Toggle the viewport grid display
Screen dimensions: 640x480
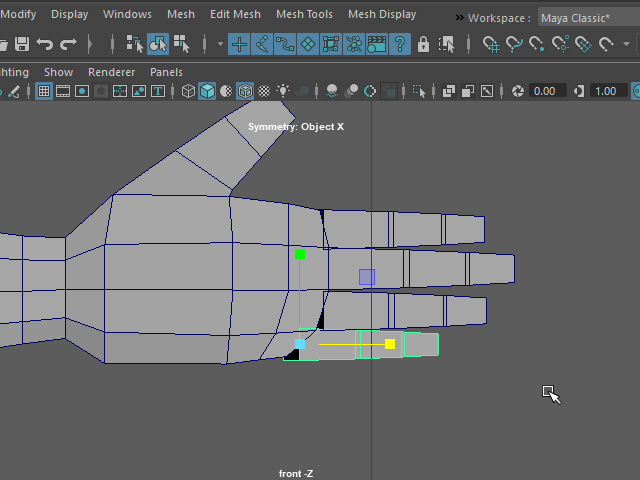click(x=44, y=91)
